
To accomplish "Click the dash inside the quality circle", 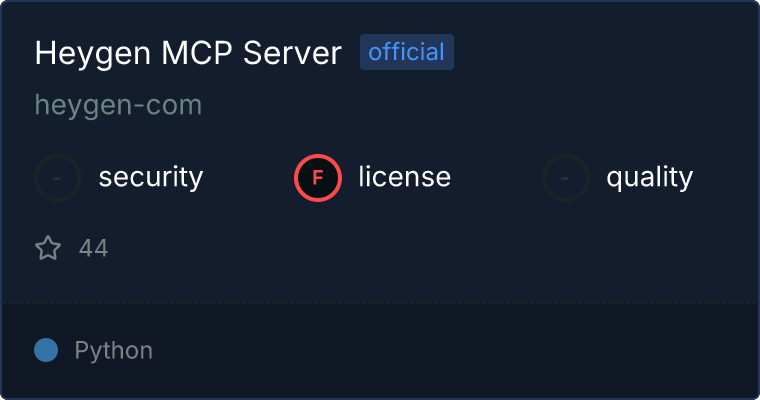I will tap(565, 178).
